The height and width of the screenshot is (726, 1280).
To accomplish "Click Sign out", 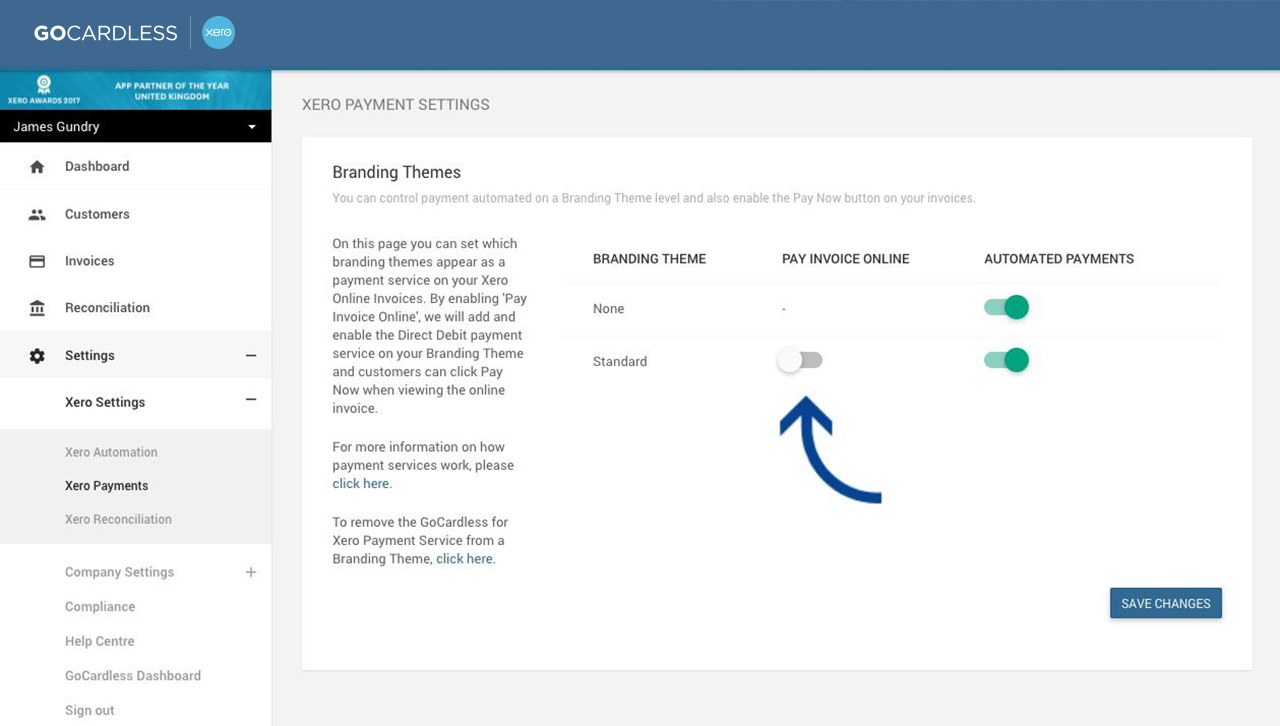I will [x=90, y=710].
